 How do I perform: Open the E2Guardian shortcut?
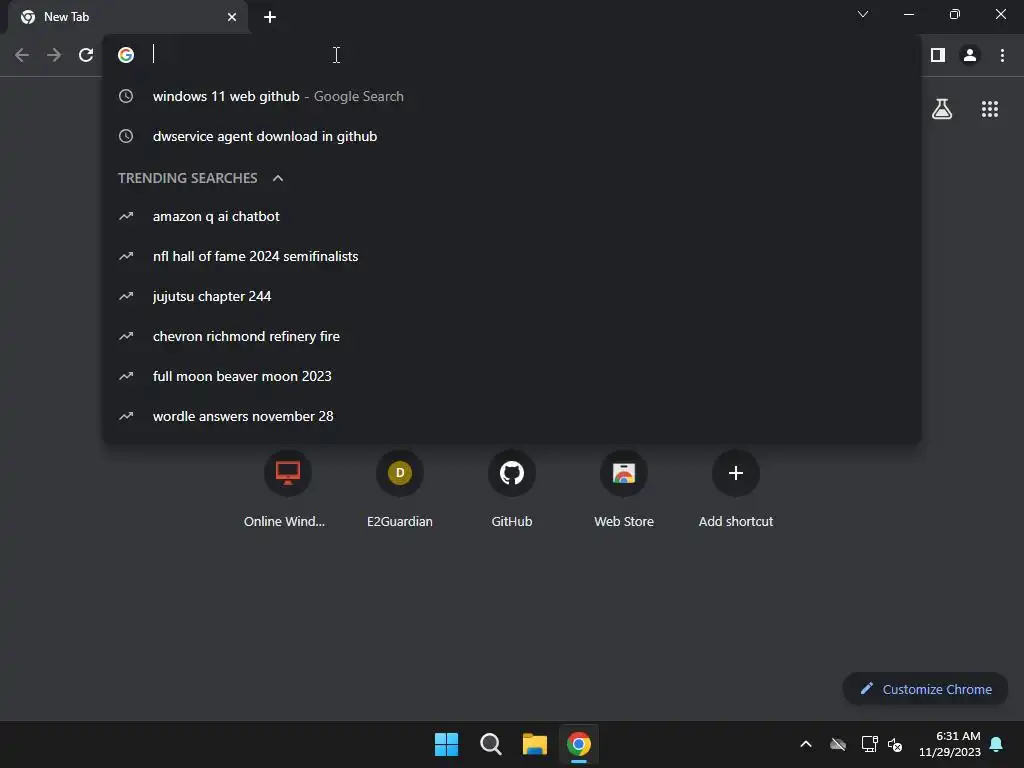coord(400,488)
